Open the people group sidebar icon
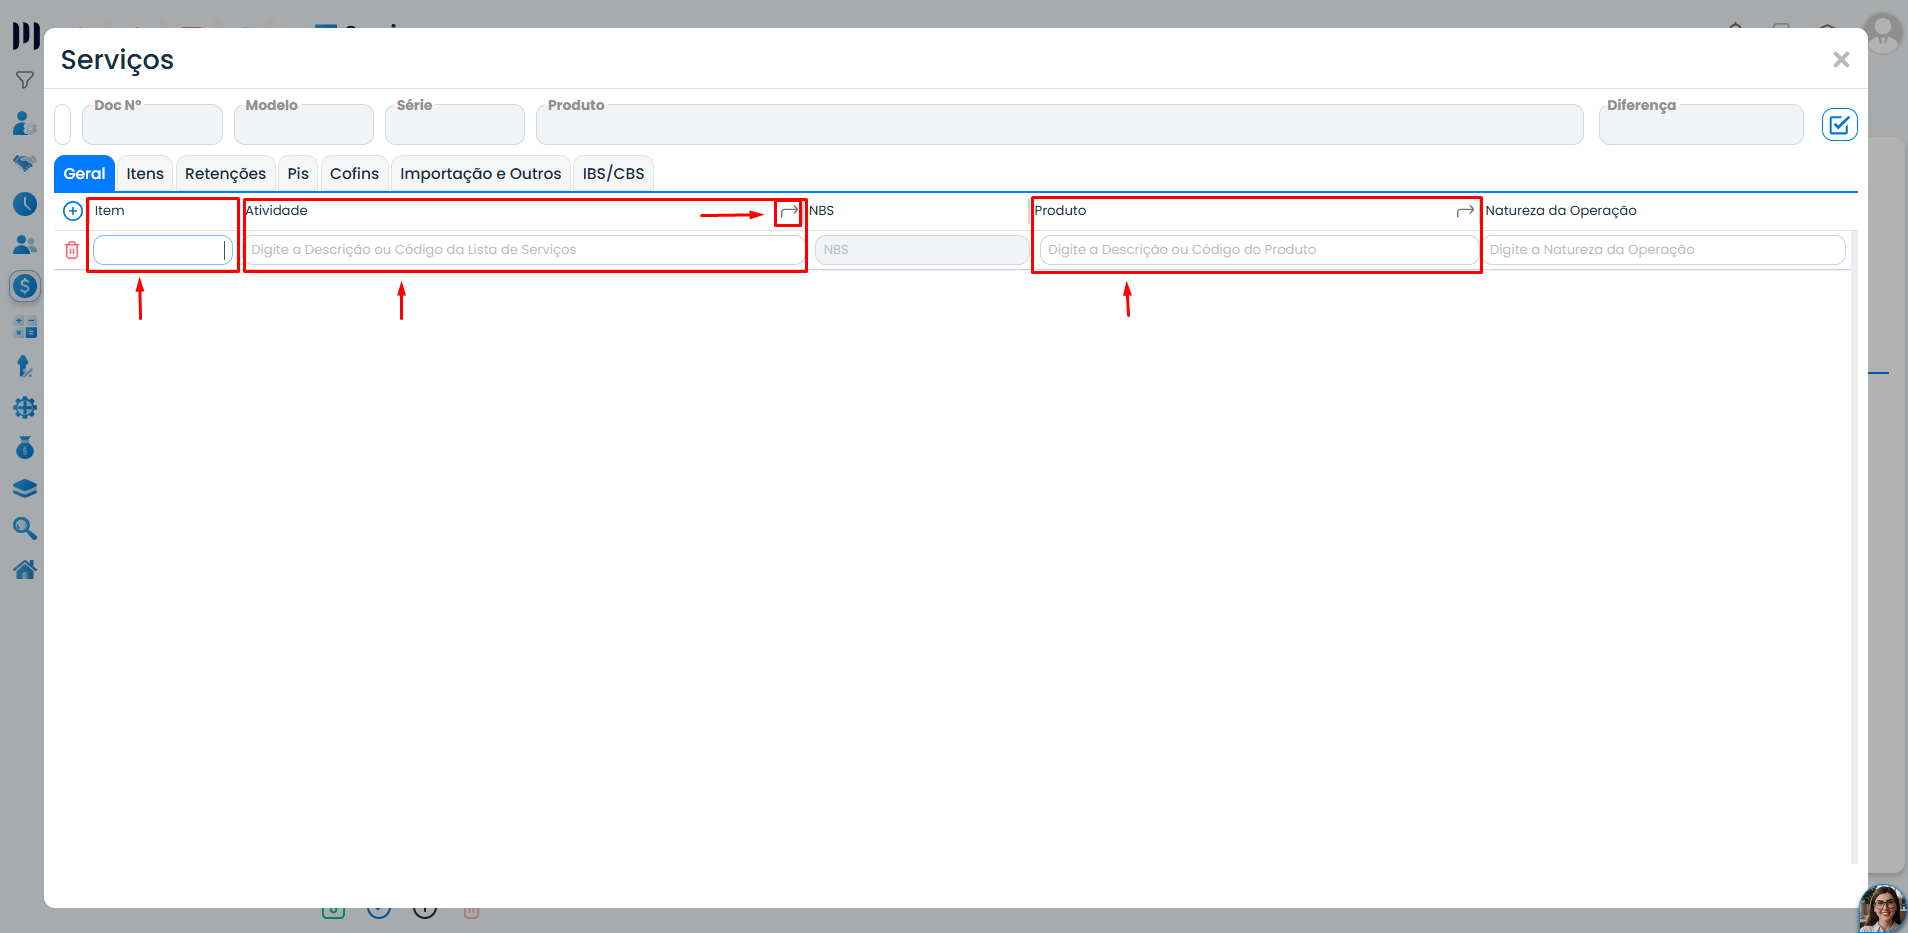Screen dimensions: 1908x933 25,245
